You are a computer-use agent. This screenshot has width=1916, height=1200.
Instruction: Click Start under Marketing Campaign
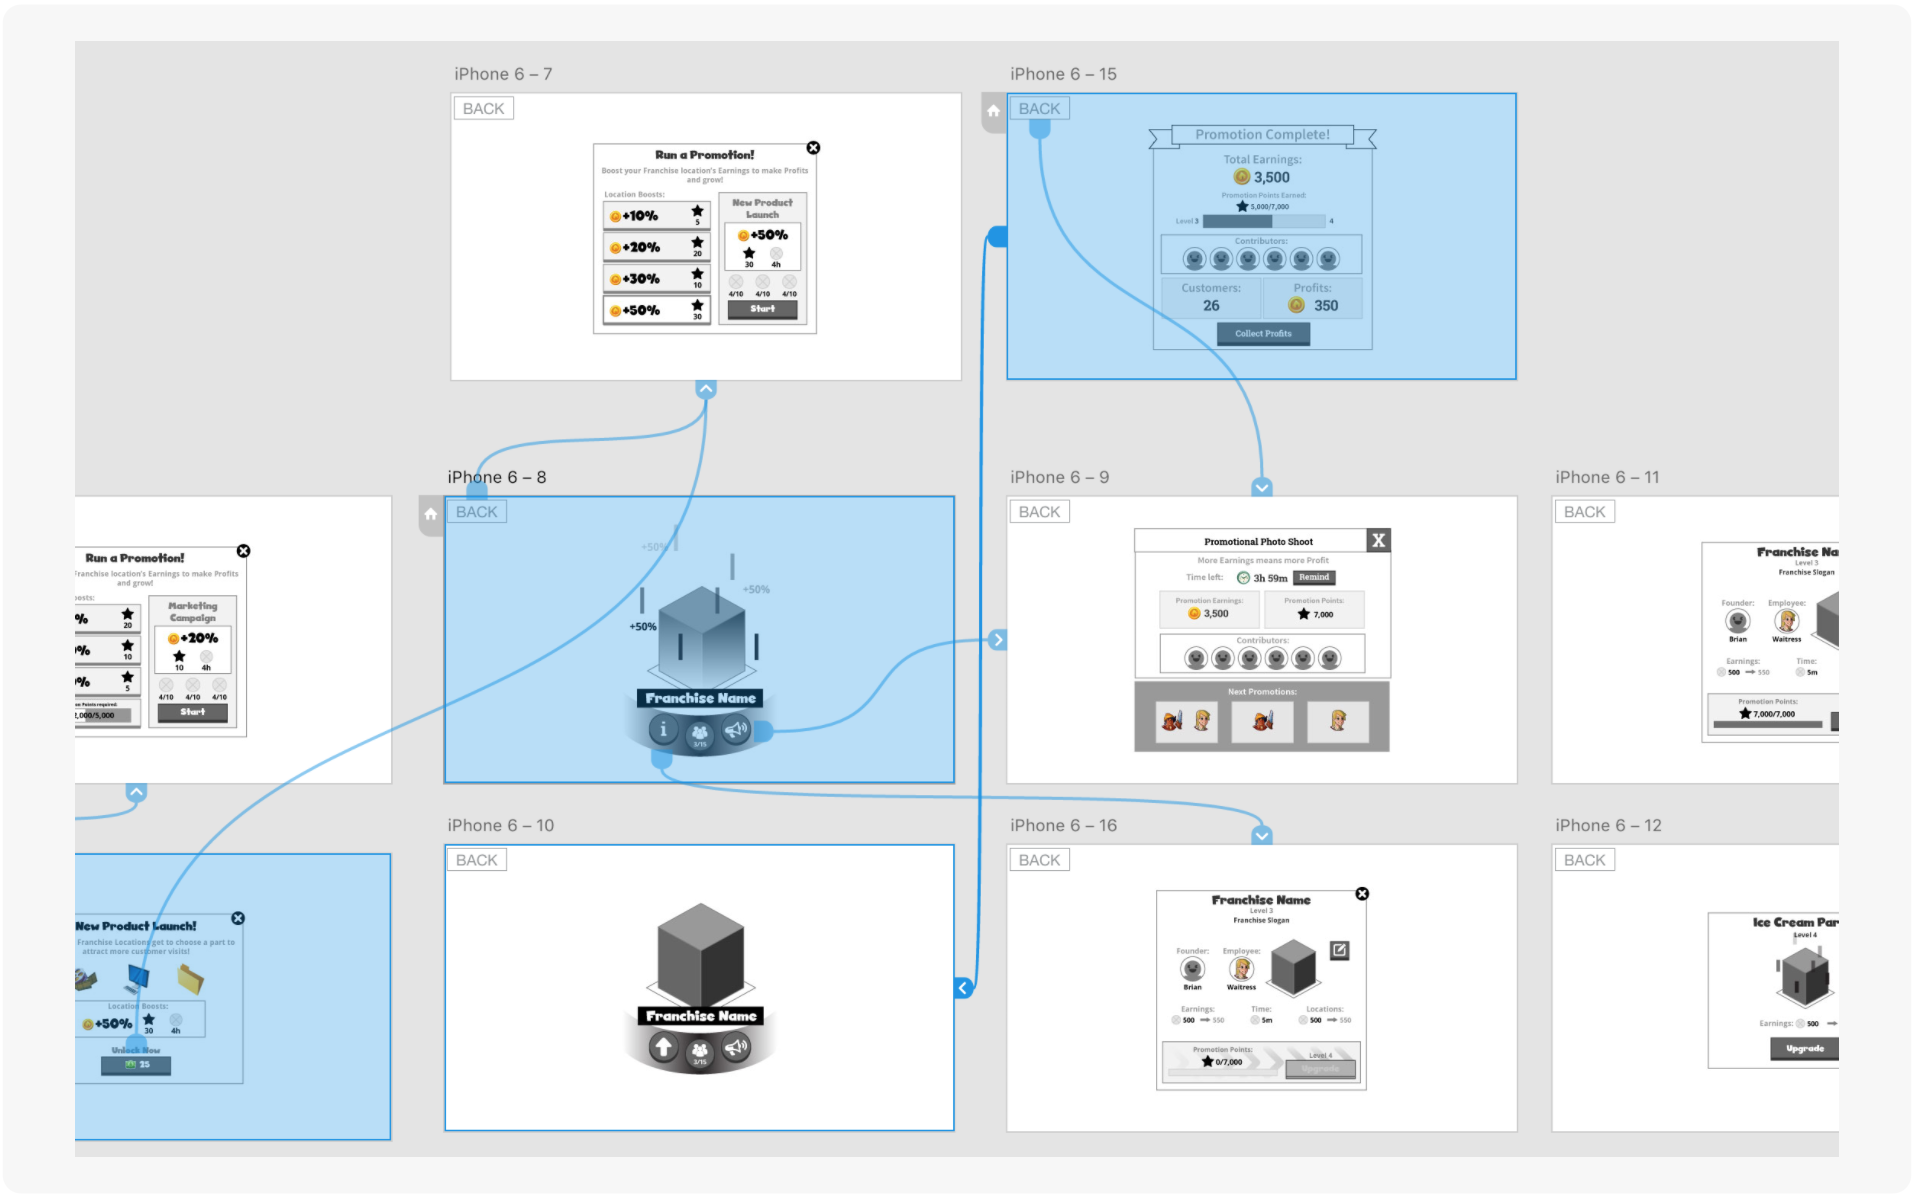193,712
